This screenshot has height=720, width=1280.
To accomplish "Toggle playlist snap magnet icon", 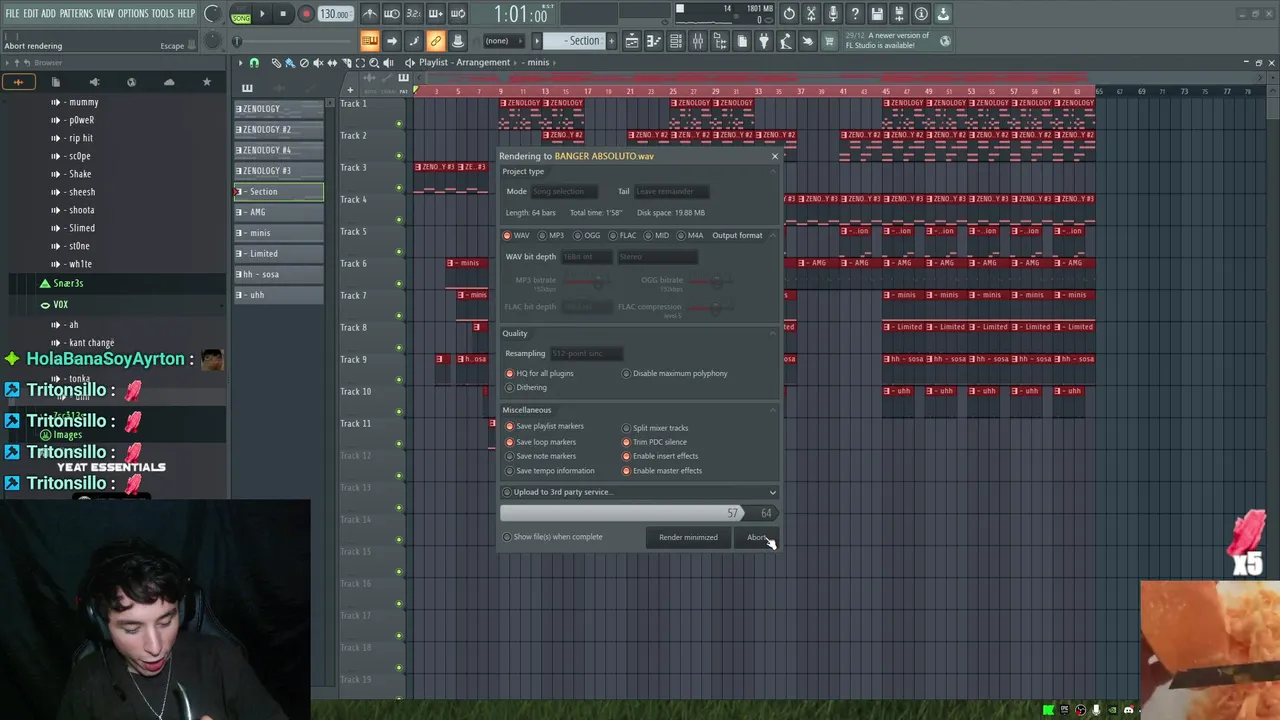I will 254,63.
